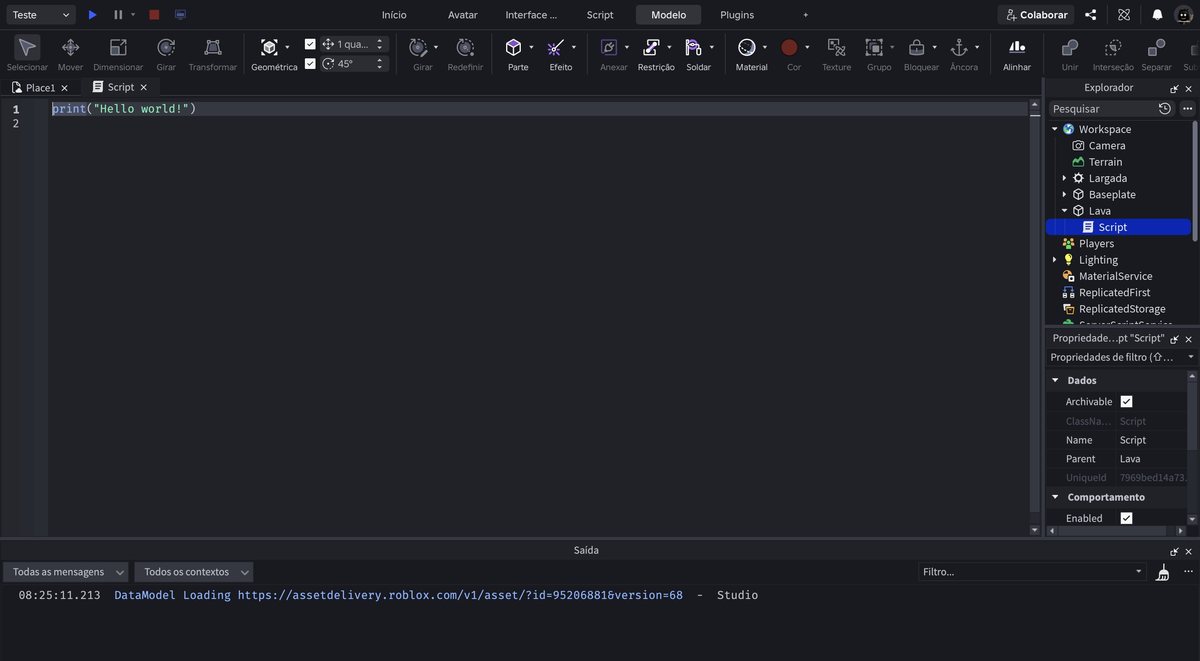Click the Grupo group icon
The image size is (1200, 661).
874,47
